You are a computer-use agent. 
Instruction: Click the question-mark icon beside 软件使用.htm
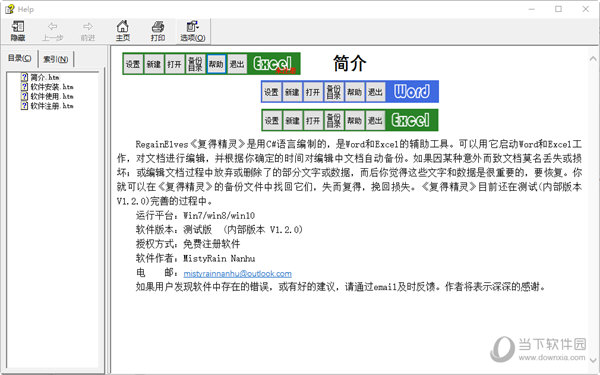(x=24, y=96)
